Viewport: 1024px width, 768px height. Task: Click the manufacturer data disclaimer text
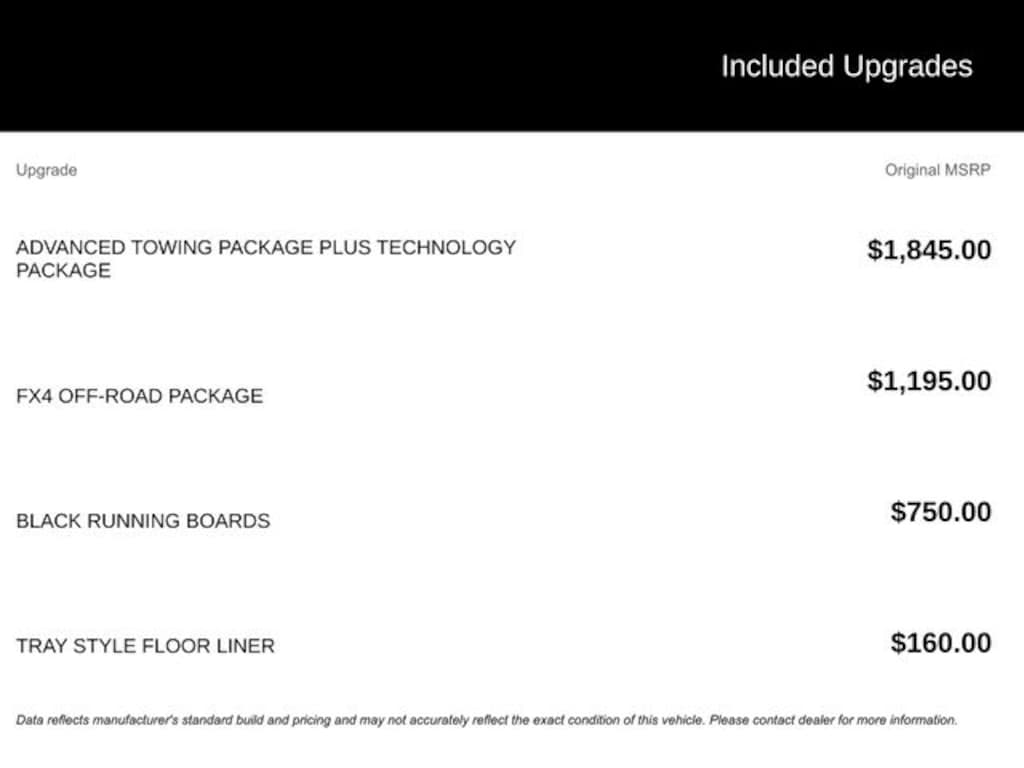487,720
